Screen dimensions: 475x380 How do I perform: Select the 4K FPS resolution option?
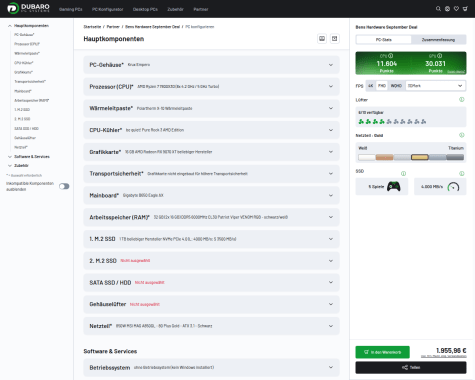[x=371, y=86]
